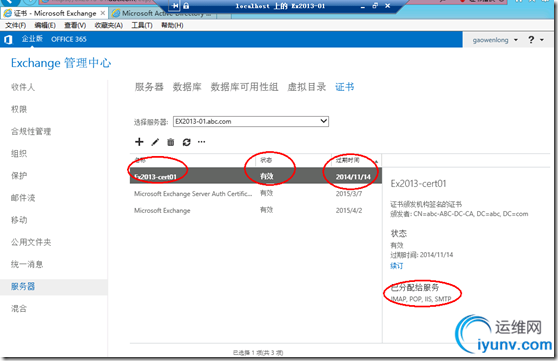Click the 续订 renew link
The width and height of the screenshot is (558, 361).
(x=397, y=266)
